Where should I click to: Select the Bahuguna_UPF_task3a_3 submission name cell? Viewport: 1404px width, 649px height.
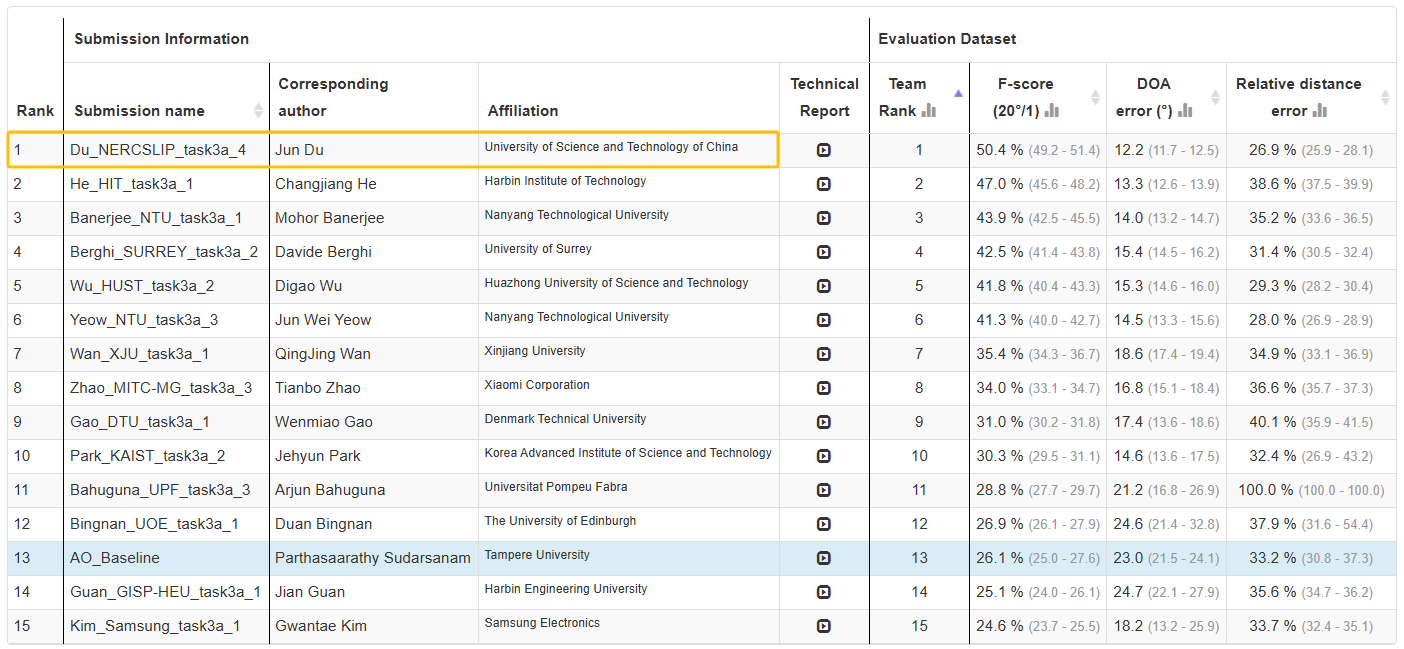160,490
